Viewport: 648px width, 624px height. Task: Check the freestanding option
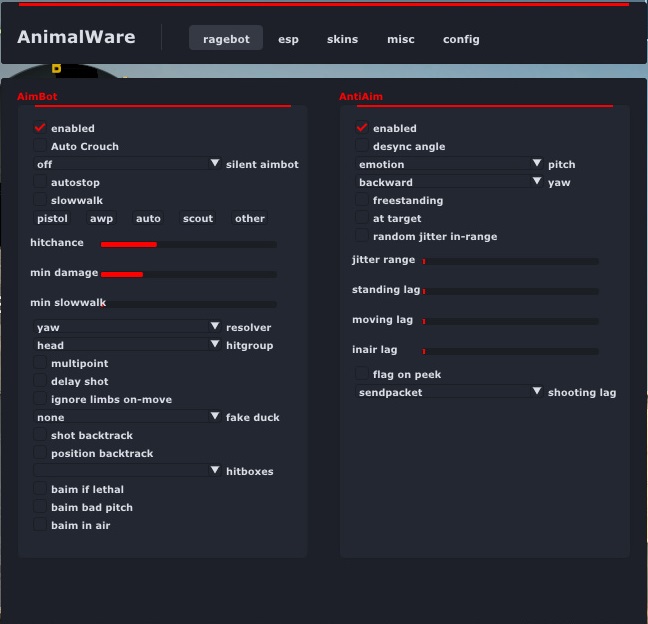(362, 200)
